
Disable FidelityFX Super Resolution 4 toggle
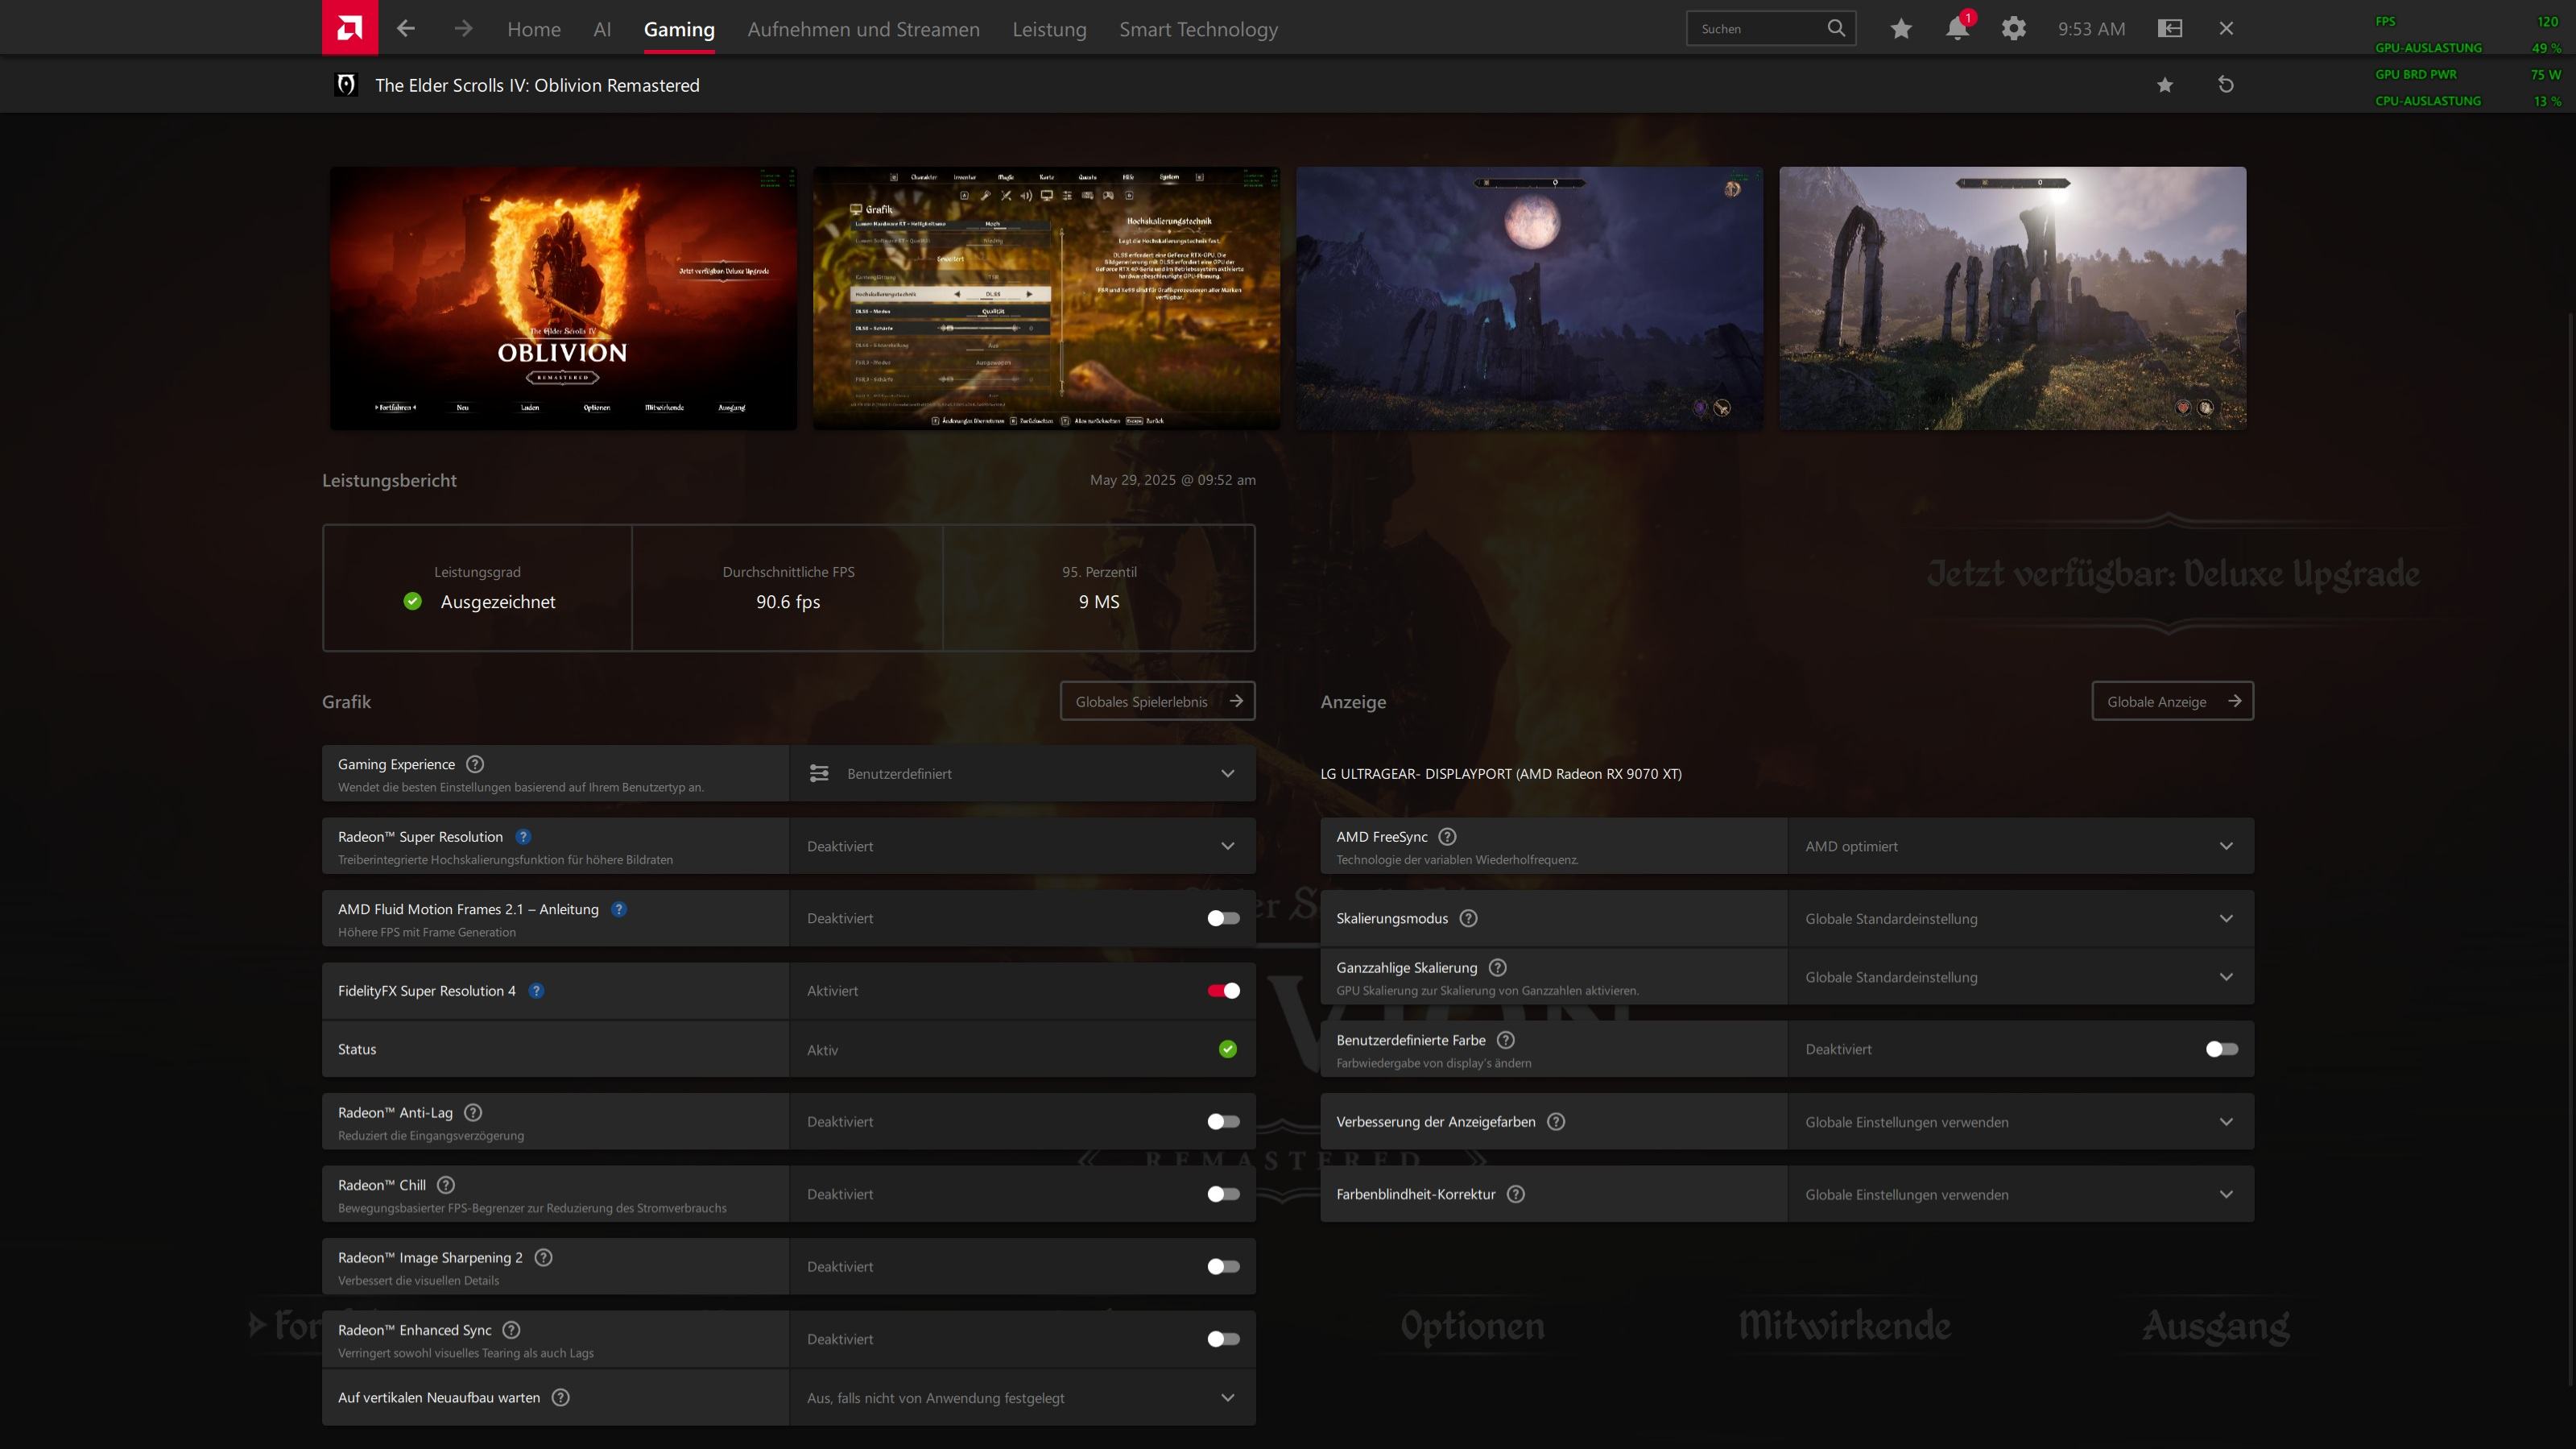pos(1222,991)
